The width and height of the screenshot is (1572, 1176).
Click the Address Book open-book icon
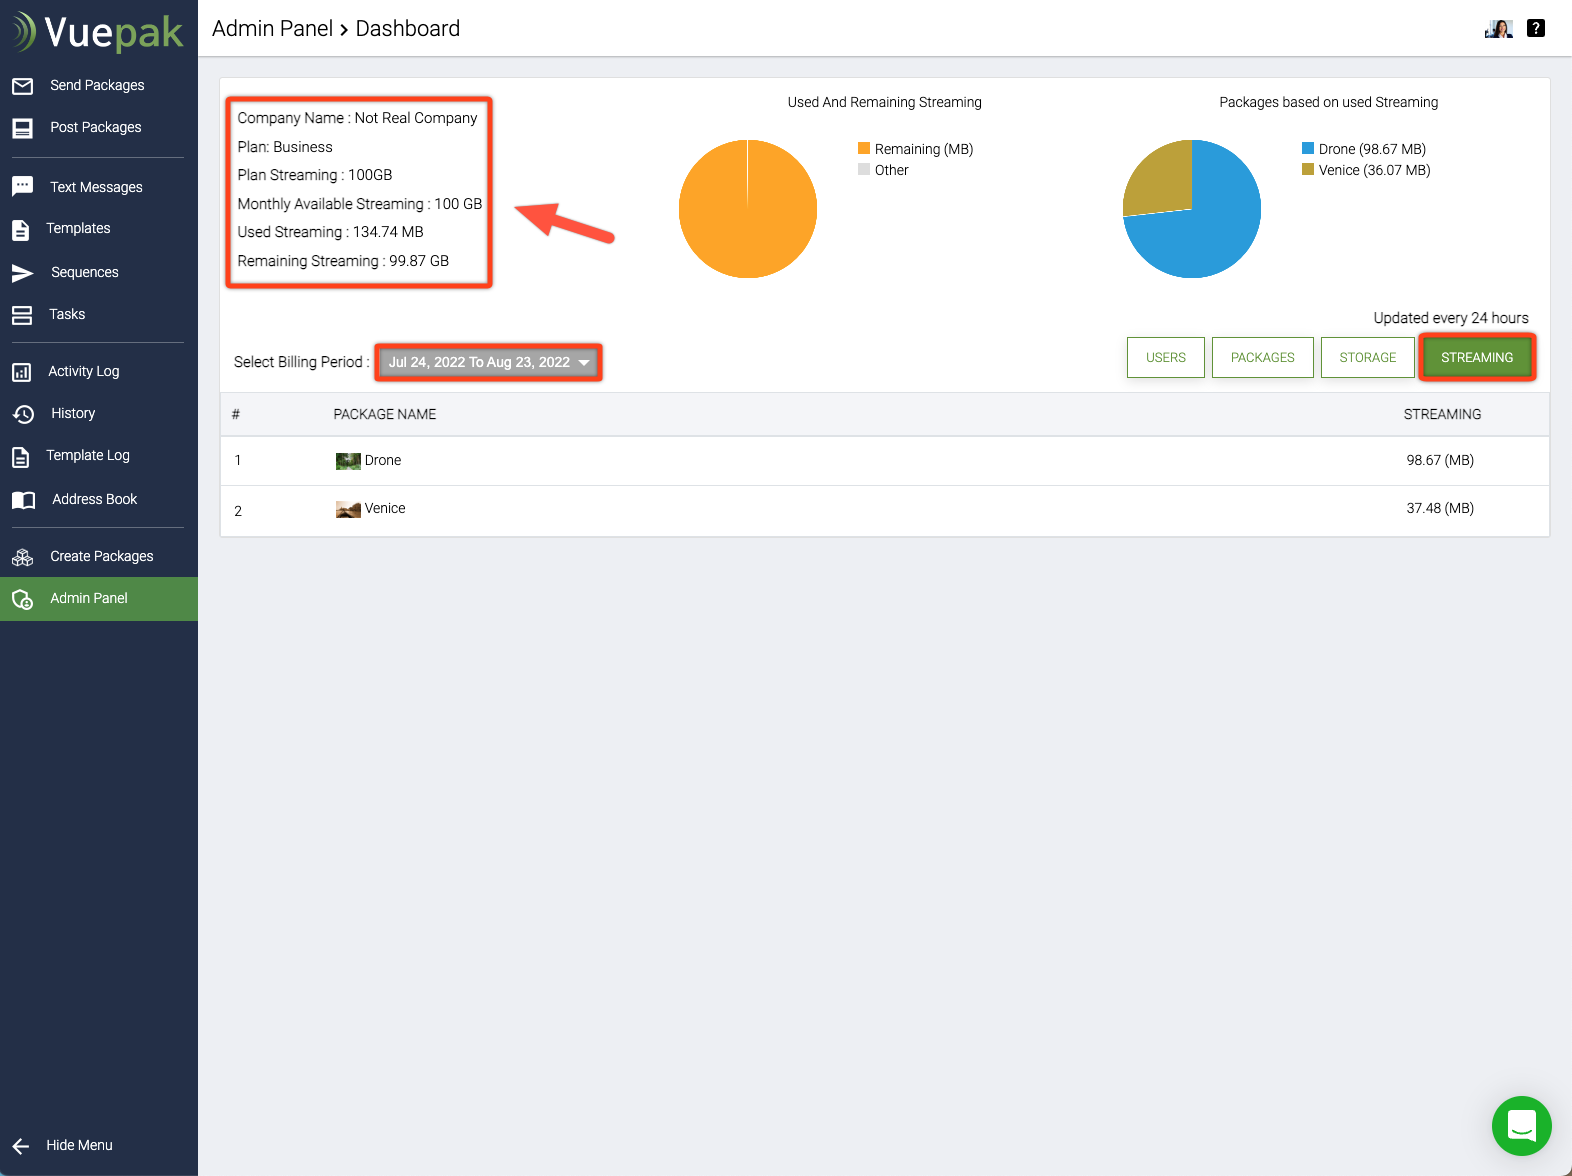23,500
